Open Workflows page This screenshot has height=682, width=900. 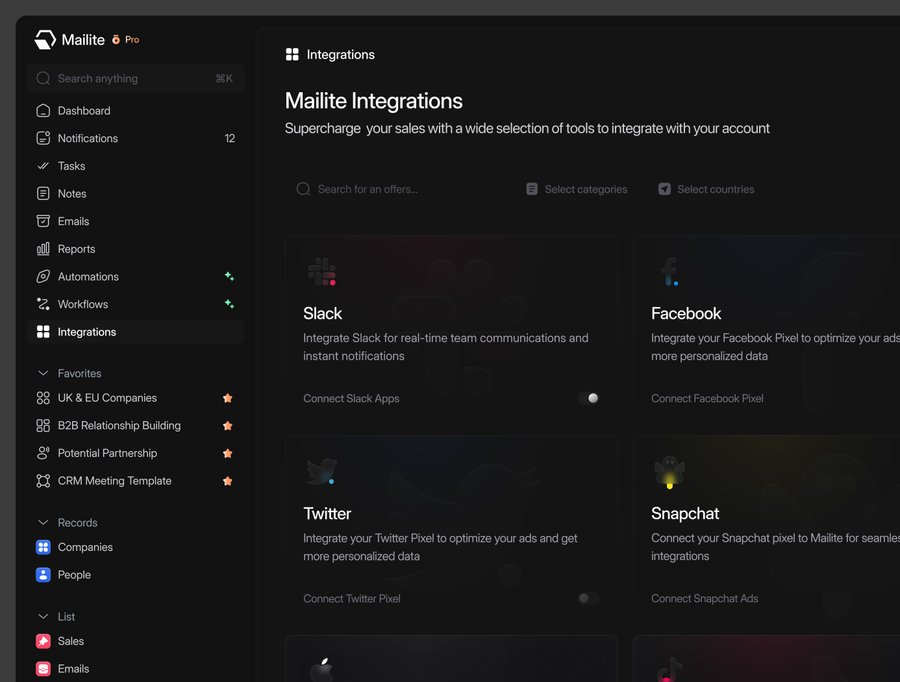pos(135,304)
